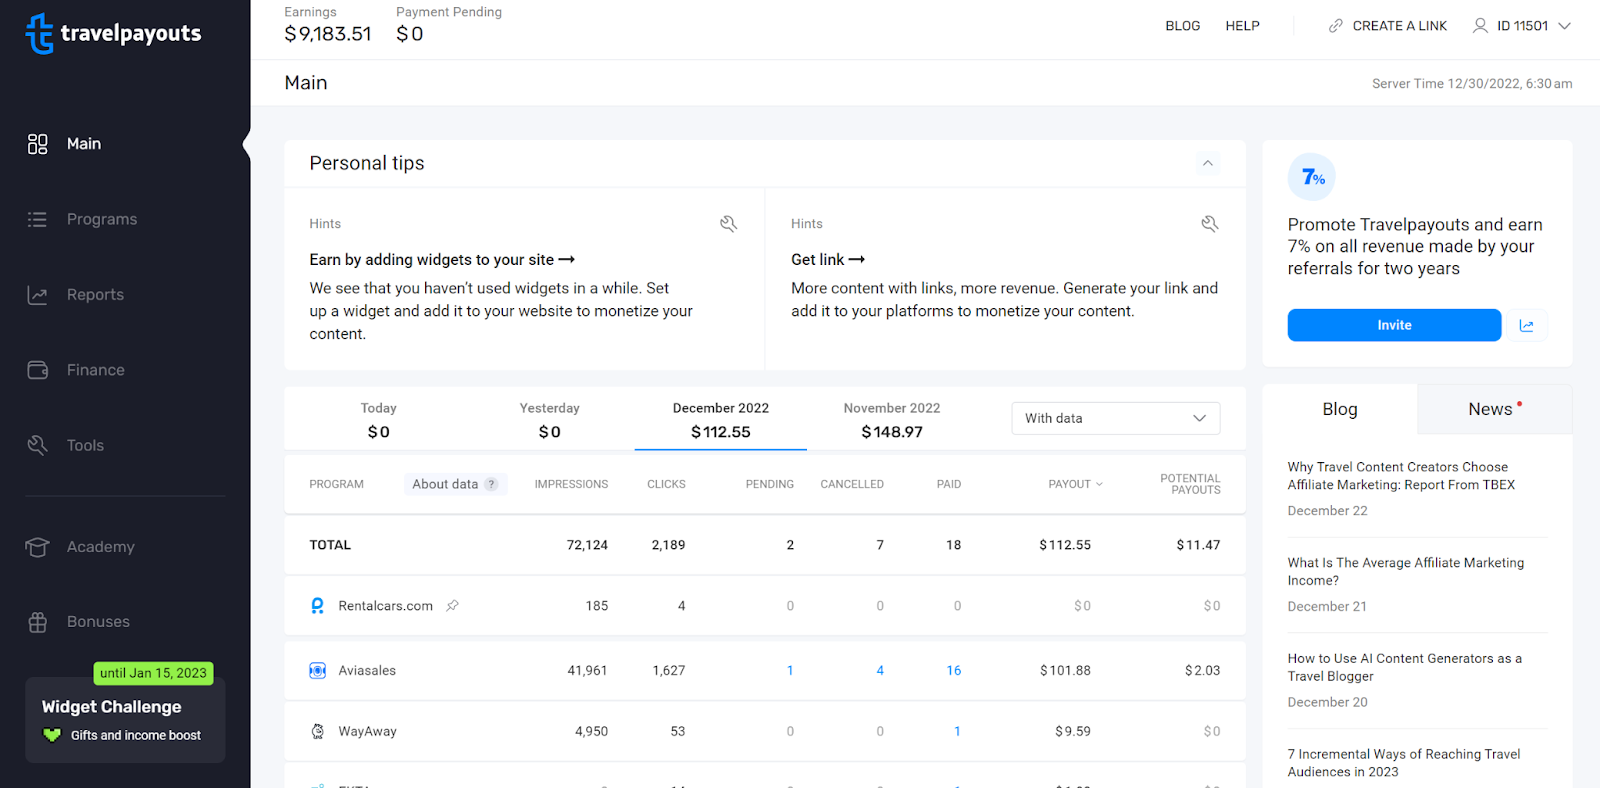
Task: Click the user profile icon beside ID 11501
Action: pyautogui.click(x=1480, y=26)
